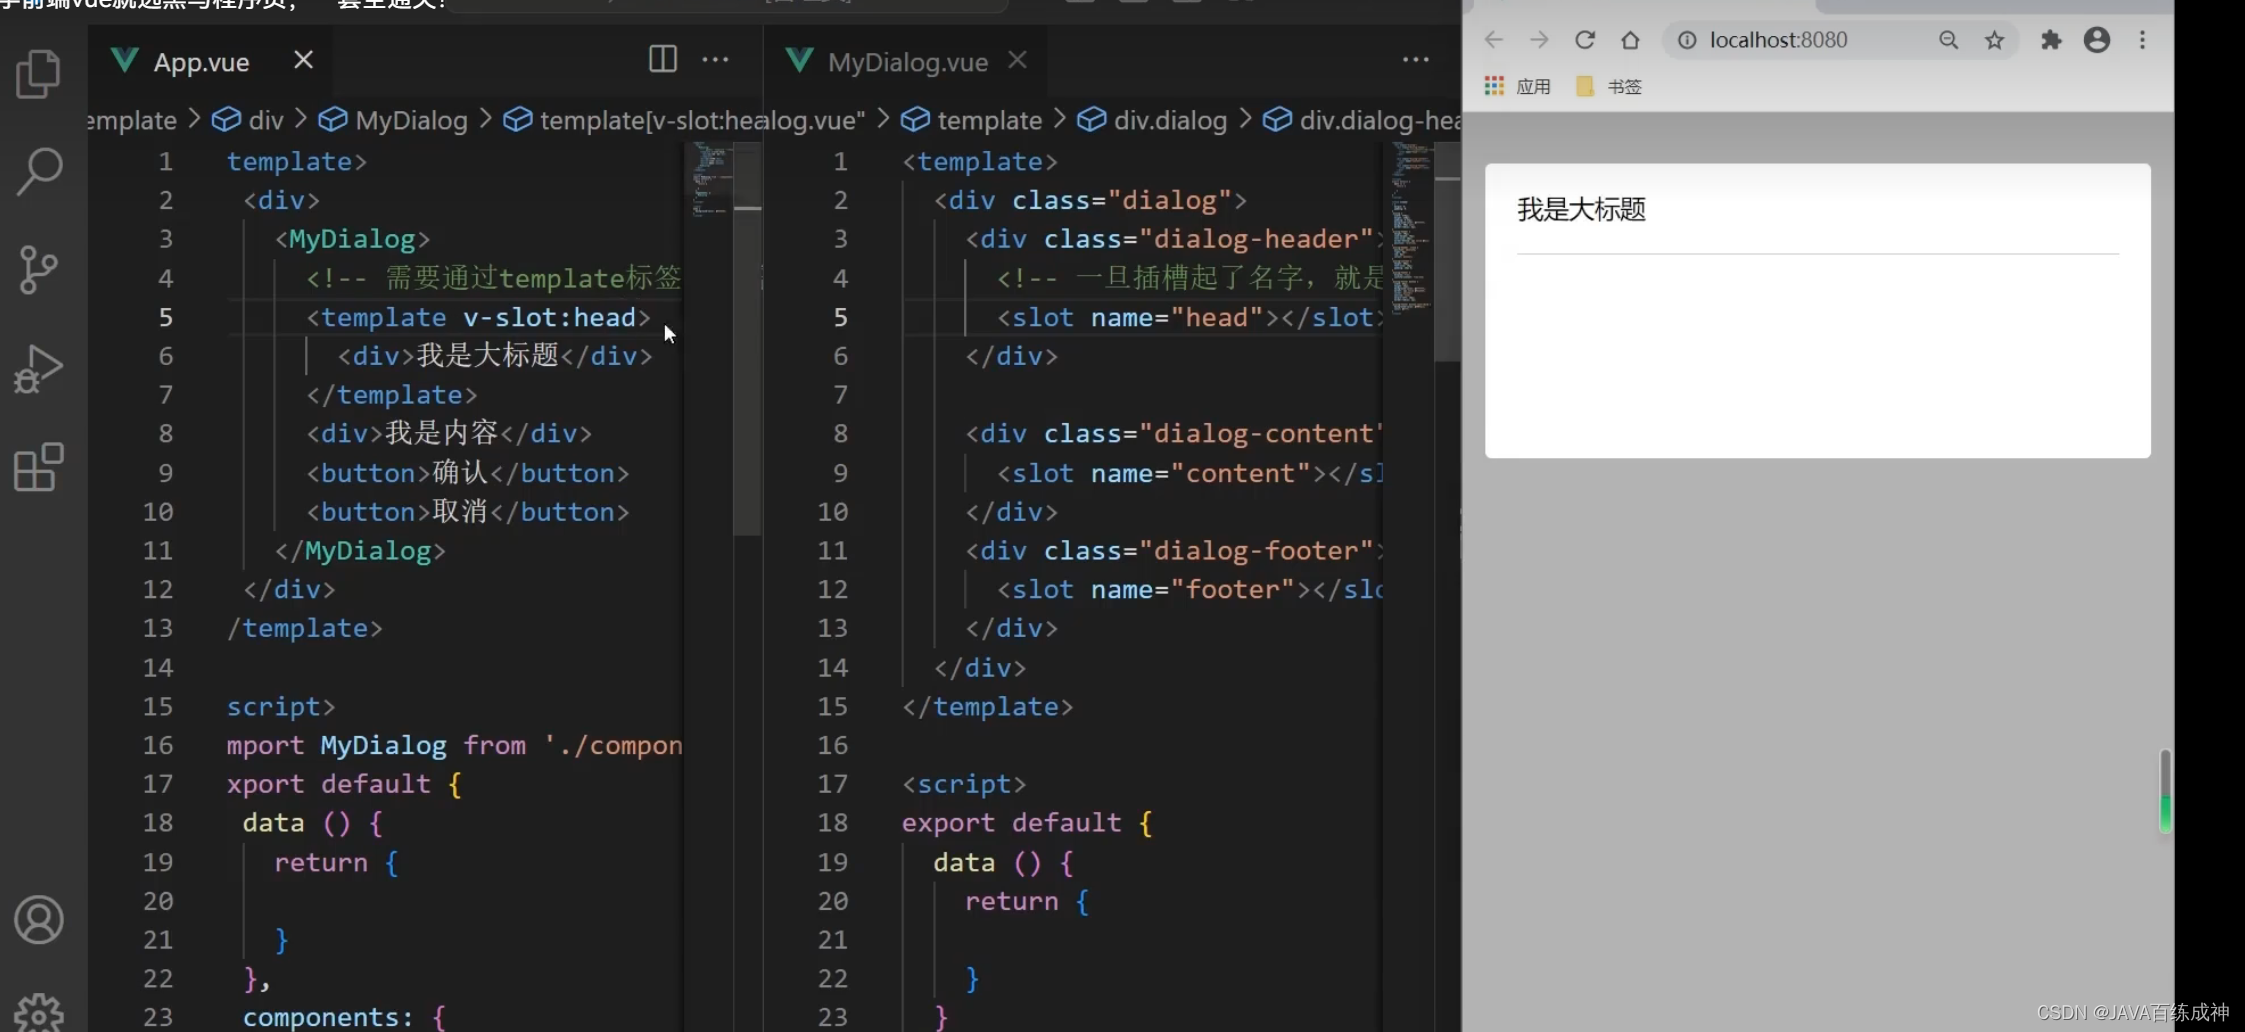Image resolution: width=2245 pixels, height=1032 pixels.
Task: Open the Accounts menu icon
Action: coord(39,920)
